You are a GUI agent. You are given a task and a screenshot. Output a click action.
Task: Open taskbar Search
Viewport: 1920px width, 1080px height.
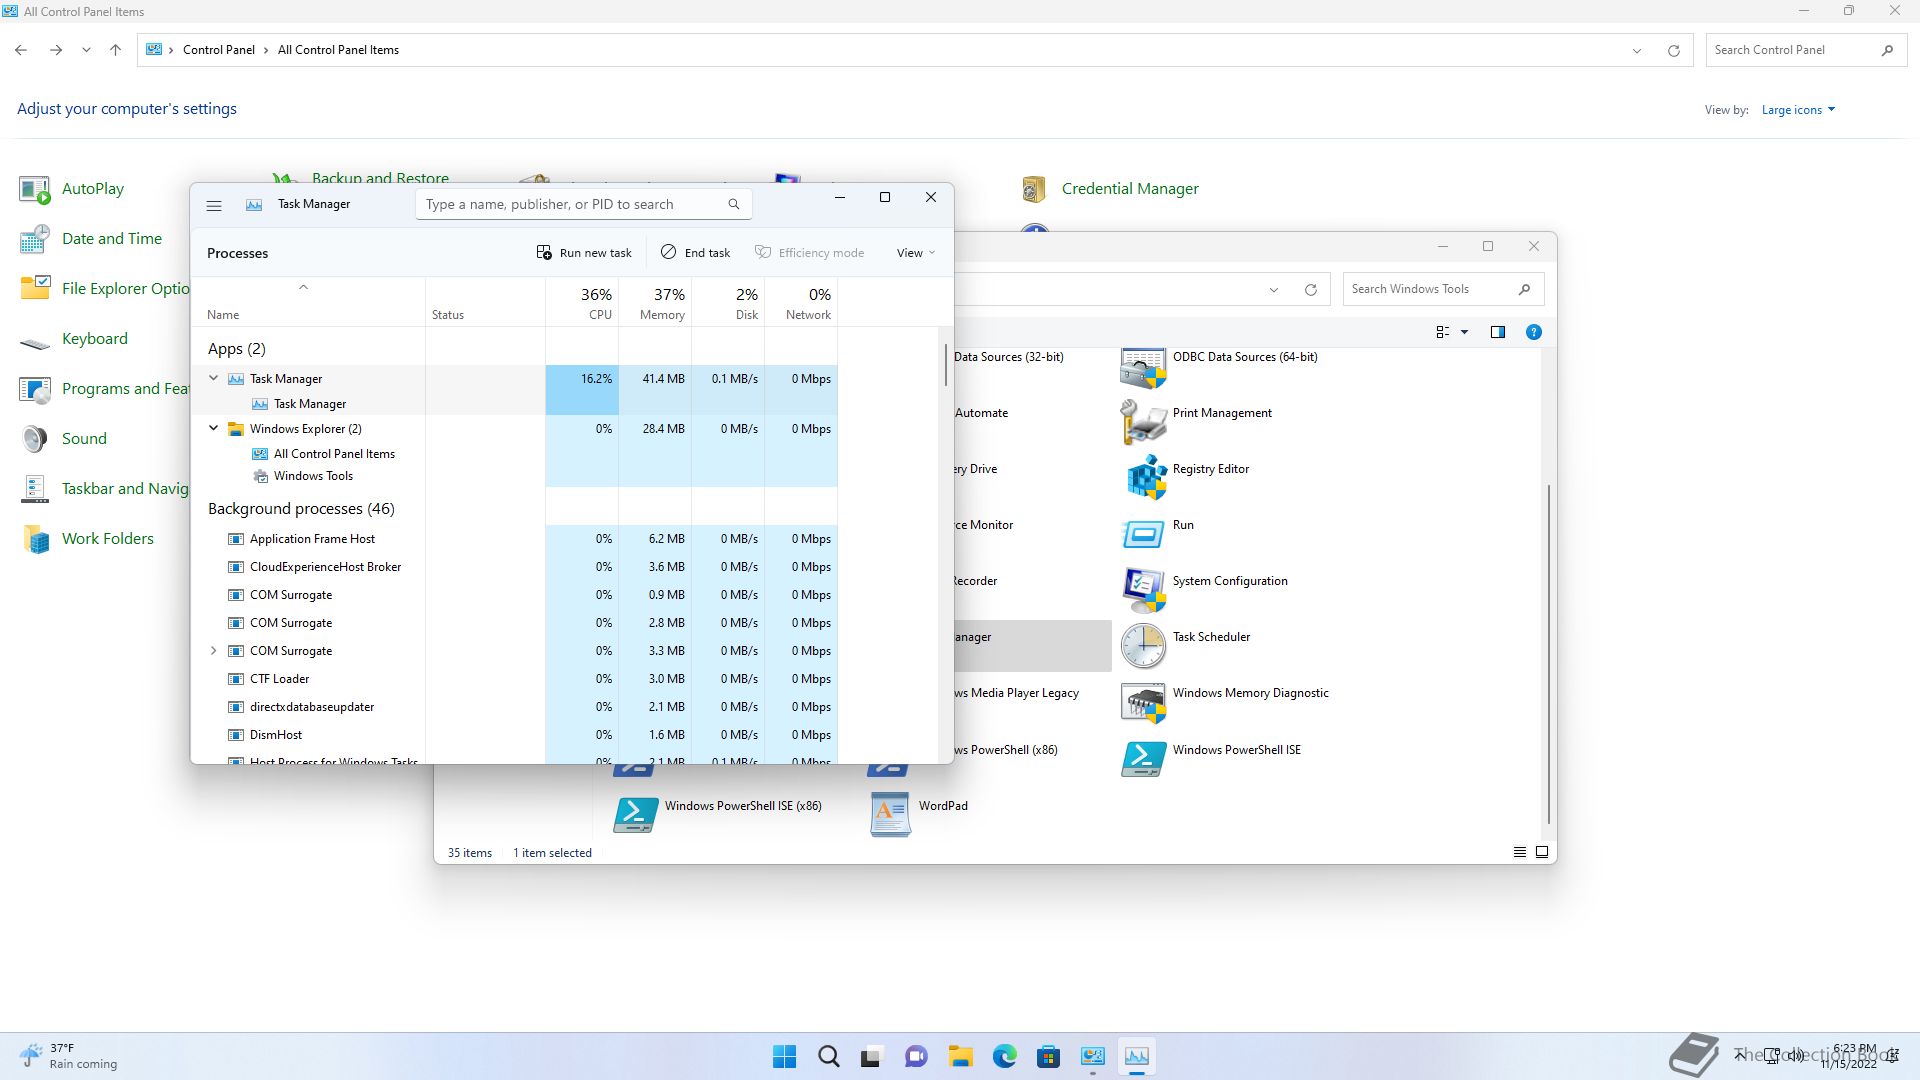coord(828,1056)
